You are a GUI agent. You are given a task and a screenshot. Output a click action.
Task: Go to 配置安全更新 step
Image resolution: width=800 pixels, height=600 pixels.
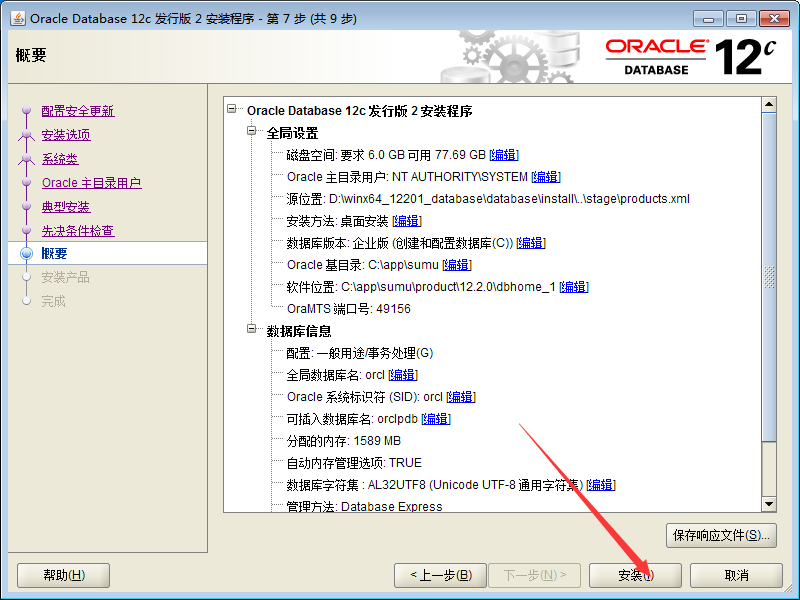78,111
